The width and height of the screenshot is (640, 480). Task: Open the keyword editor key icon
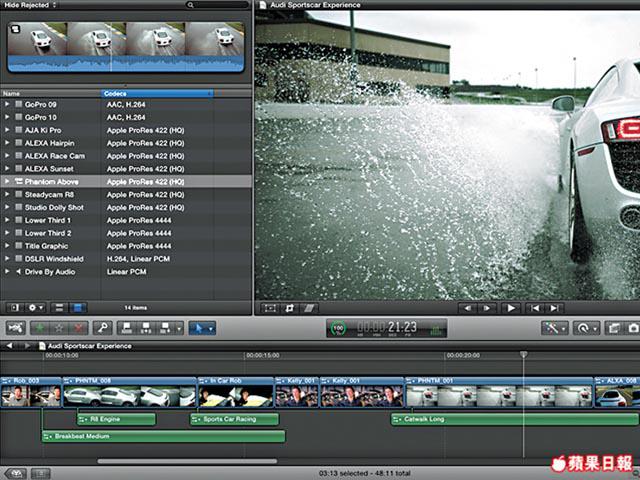pyautogui.click(x=102, y=328)
